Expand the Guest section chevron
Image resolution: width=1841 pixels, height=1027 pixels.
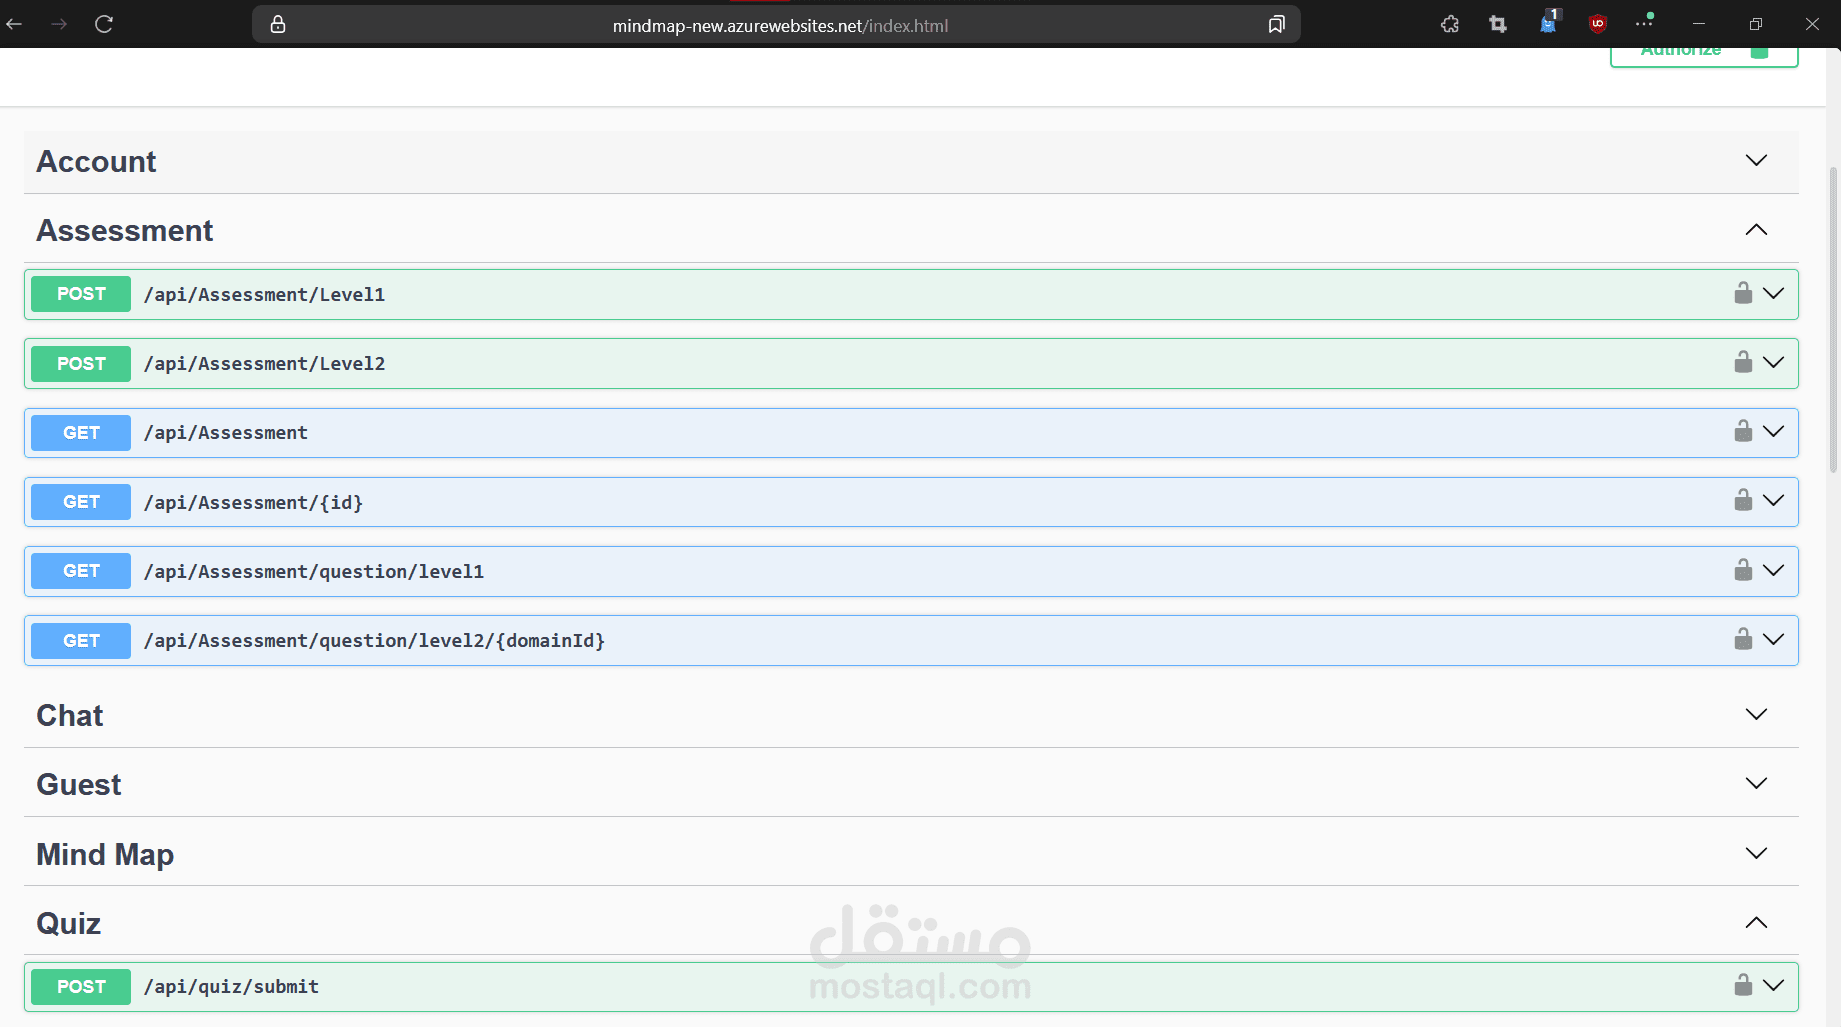pyautogui.click(x=1756, y=783)
